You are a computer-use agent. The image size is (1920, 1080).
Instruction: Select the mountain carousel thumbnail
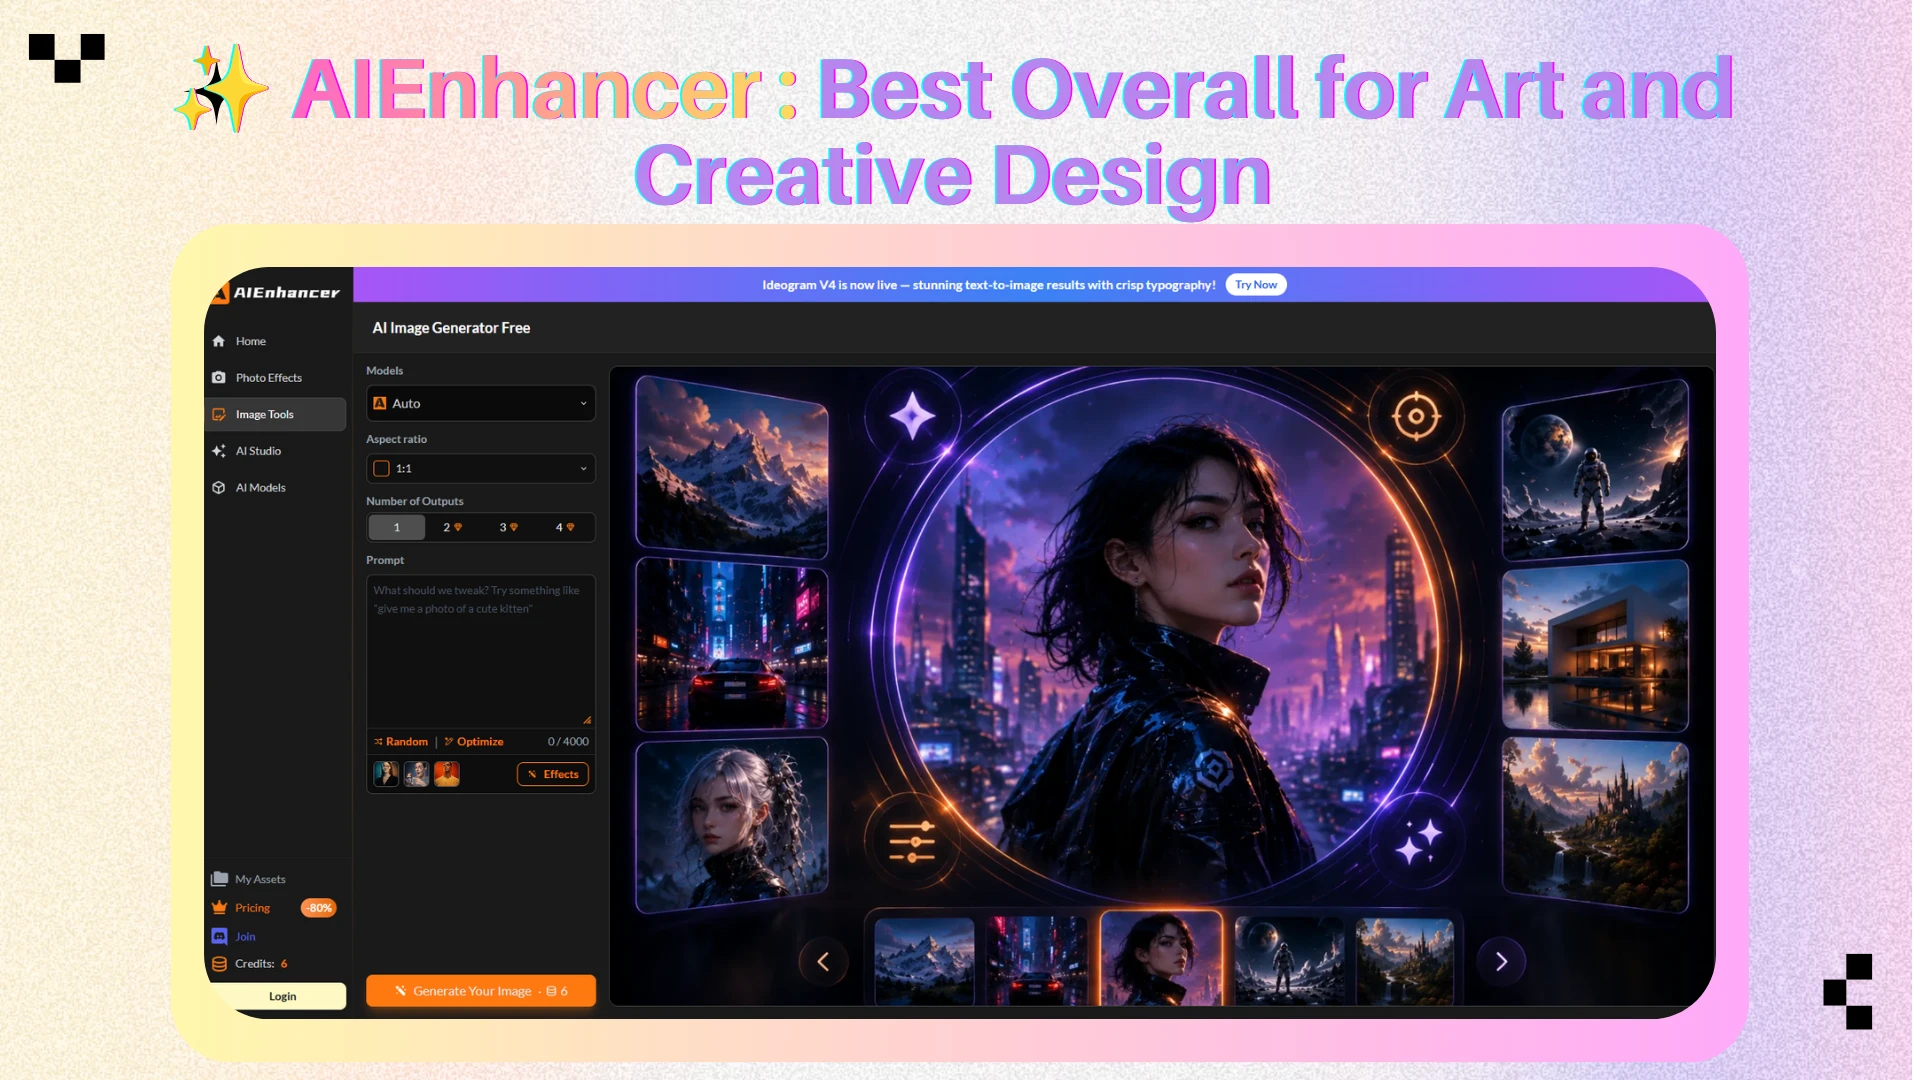[x=924, y=961]
